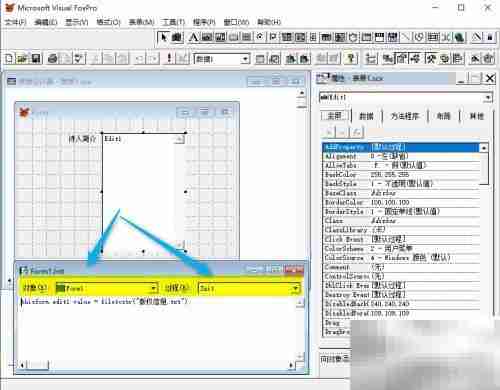Click horizontal scrollbar left arrow in code window
This screenshot has height=390, width=500.
(22, 366)
